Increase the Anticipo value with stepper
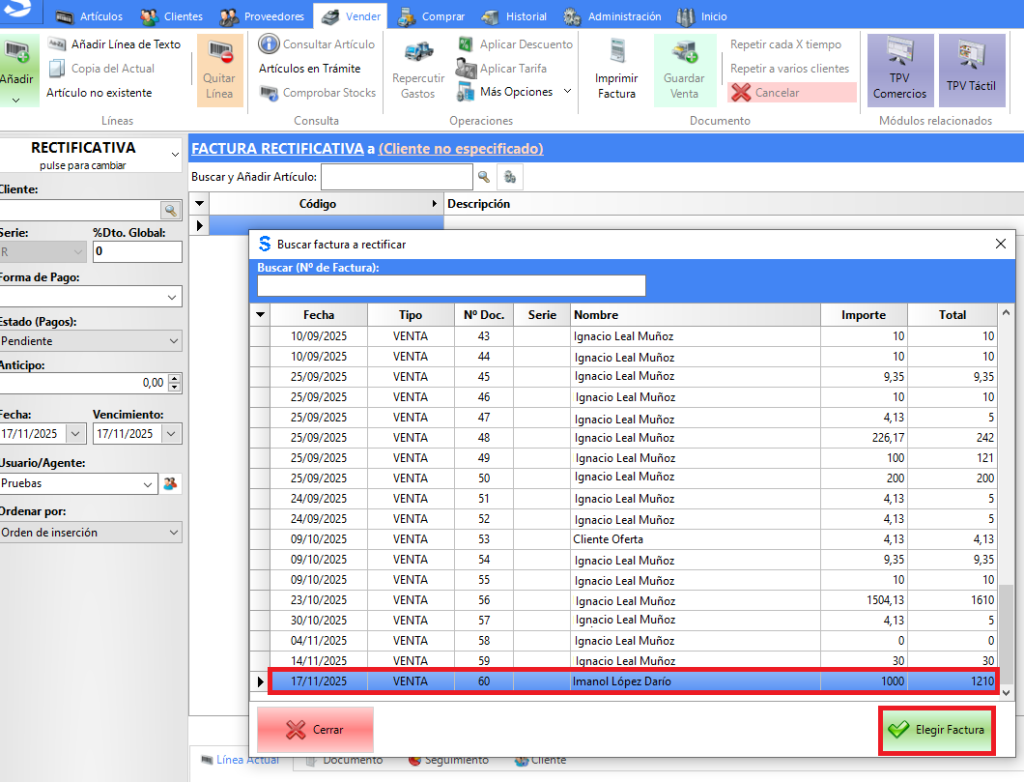Viewport: 1024px width, 782px height. tap(175, 378)
